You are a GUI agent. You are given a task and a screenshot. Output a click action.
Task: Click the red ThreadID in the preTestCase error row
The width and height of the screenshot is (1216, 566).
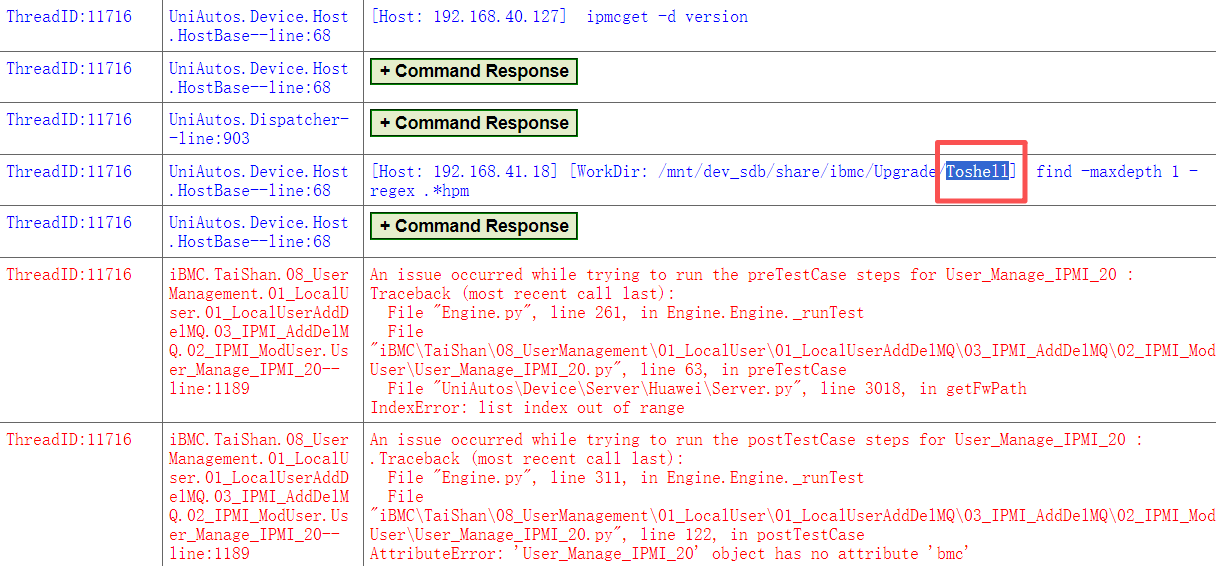(69, 275)
